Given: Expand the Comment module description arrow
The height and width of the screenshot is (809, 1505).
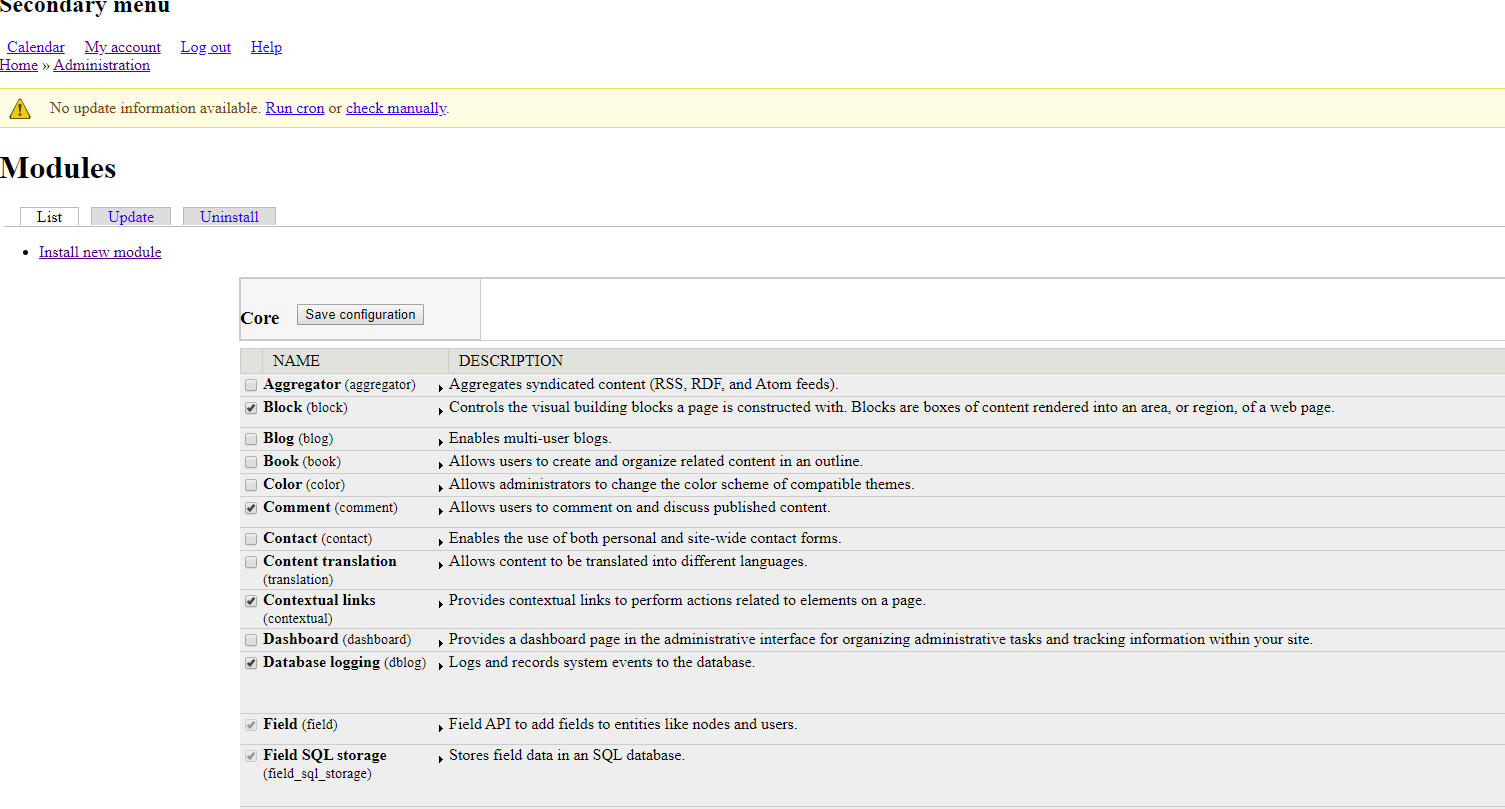Looking at the screenshot, I should pyautogui.click(x=441, y=509).
